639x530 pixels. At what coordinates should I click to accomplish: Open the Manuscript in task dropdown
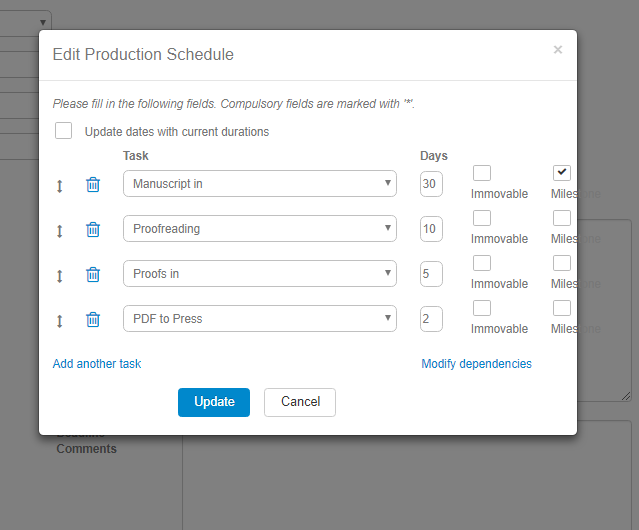click(260, 184)
